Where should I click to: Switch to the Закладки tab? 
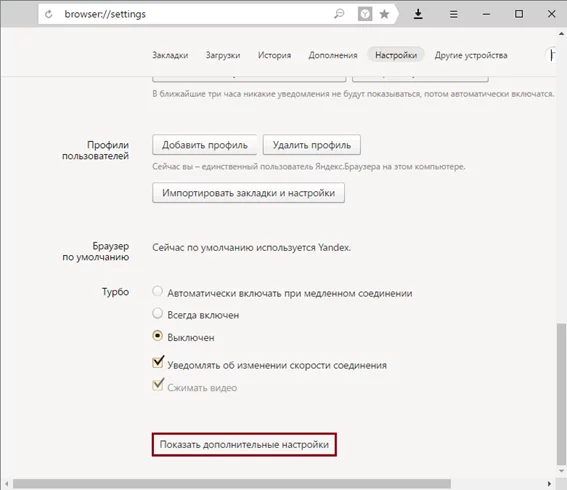170,55
